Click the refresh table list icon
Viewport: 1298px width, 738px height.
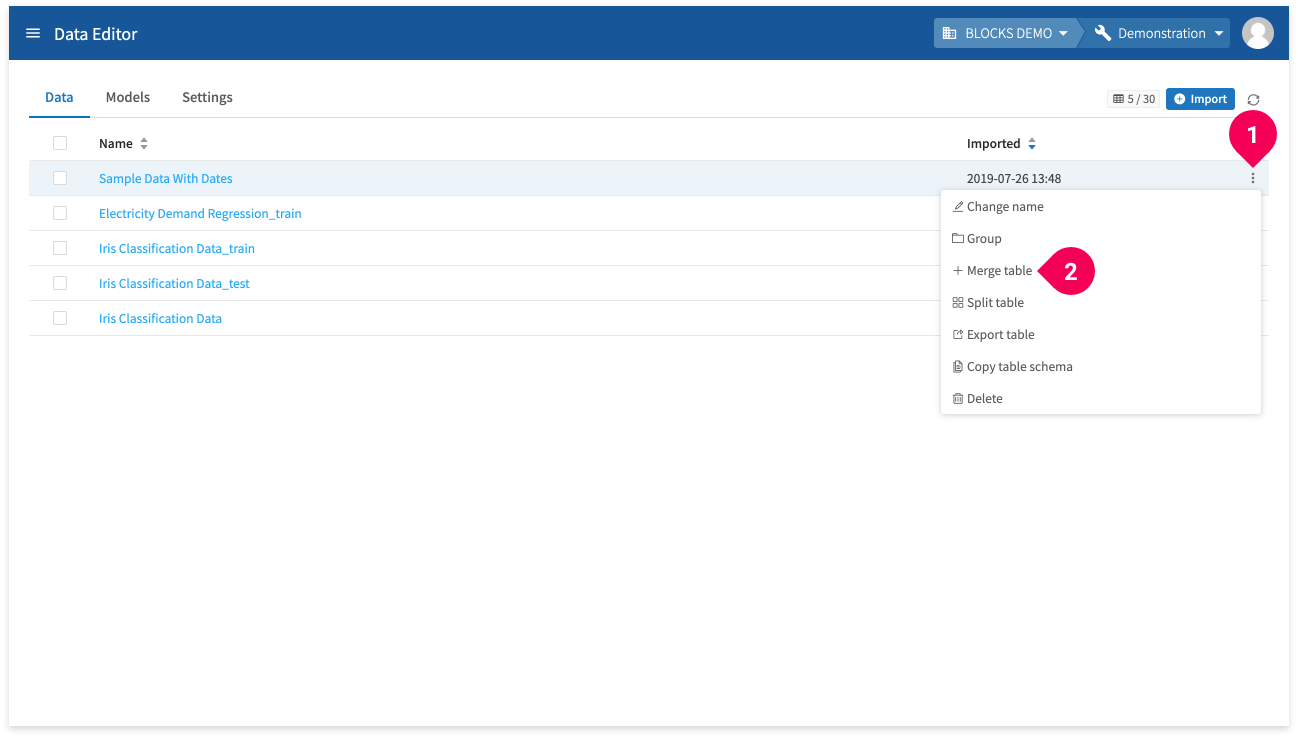[1253, 99]
